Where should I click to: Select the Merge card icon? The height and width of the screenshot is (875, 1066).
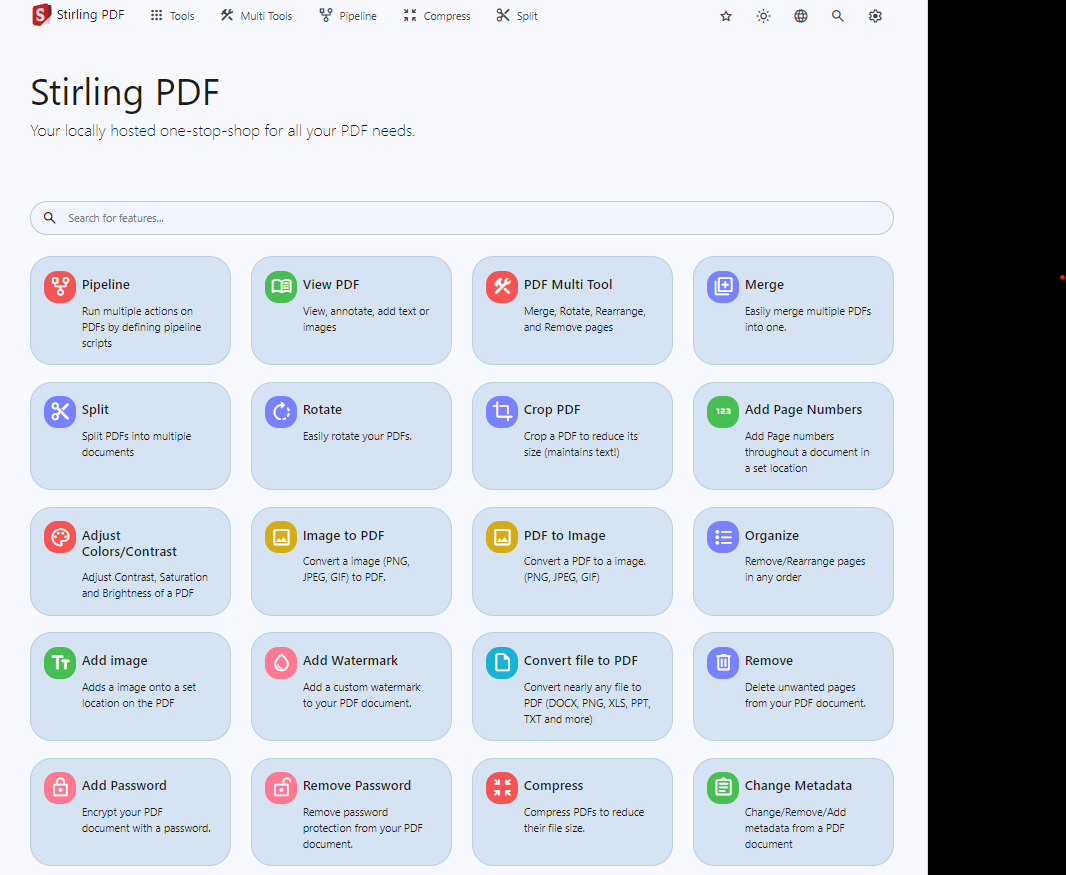(723, 287)
